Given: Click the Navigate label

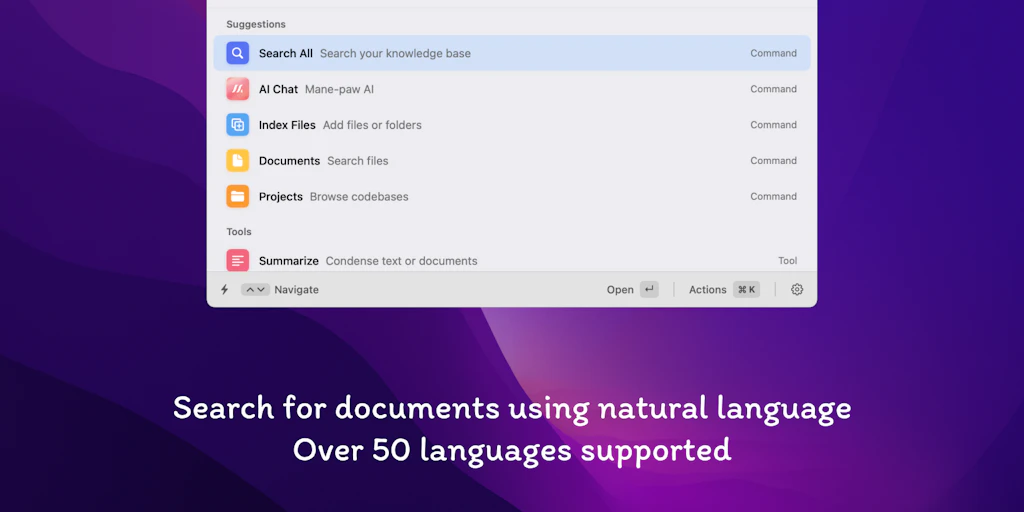Looking at the screenshot, I should [x=296, y=289].
